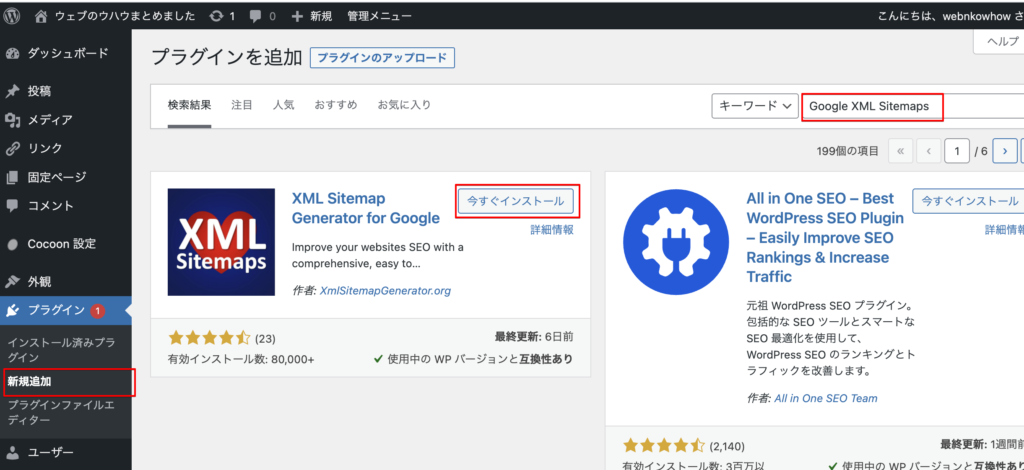Click the 投稿 pin icon in the sidebar
This screenshot has height=470, width=1024.
(12, 91)
